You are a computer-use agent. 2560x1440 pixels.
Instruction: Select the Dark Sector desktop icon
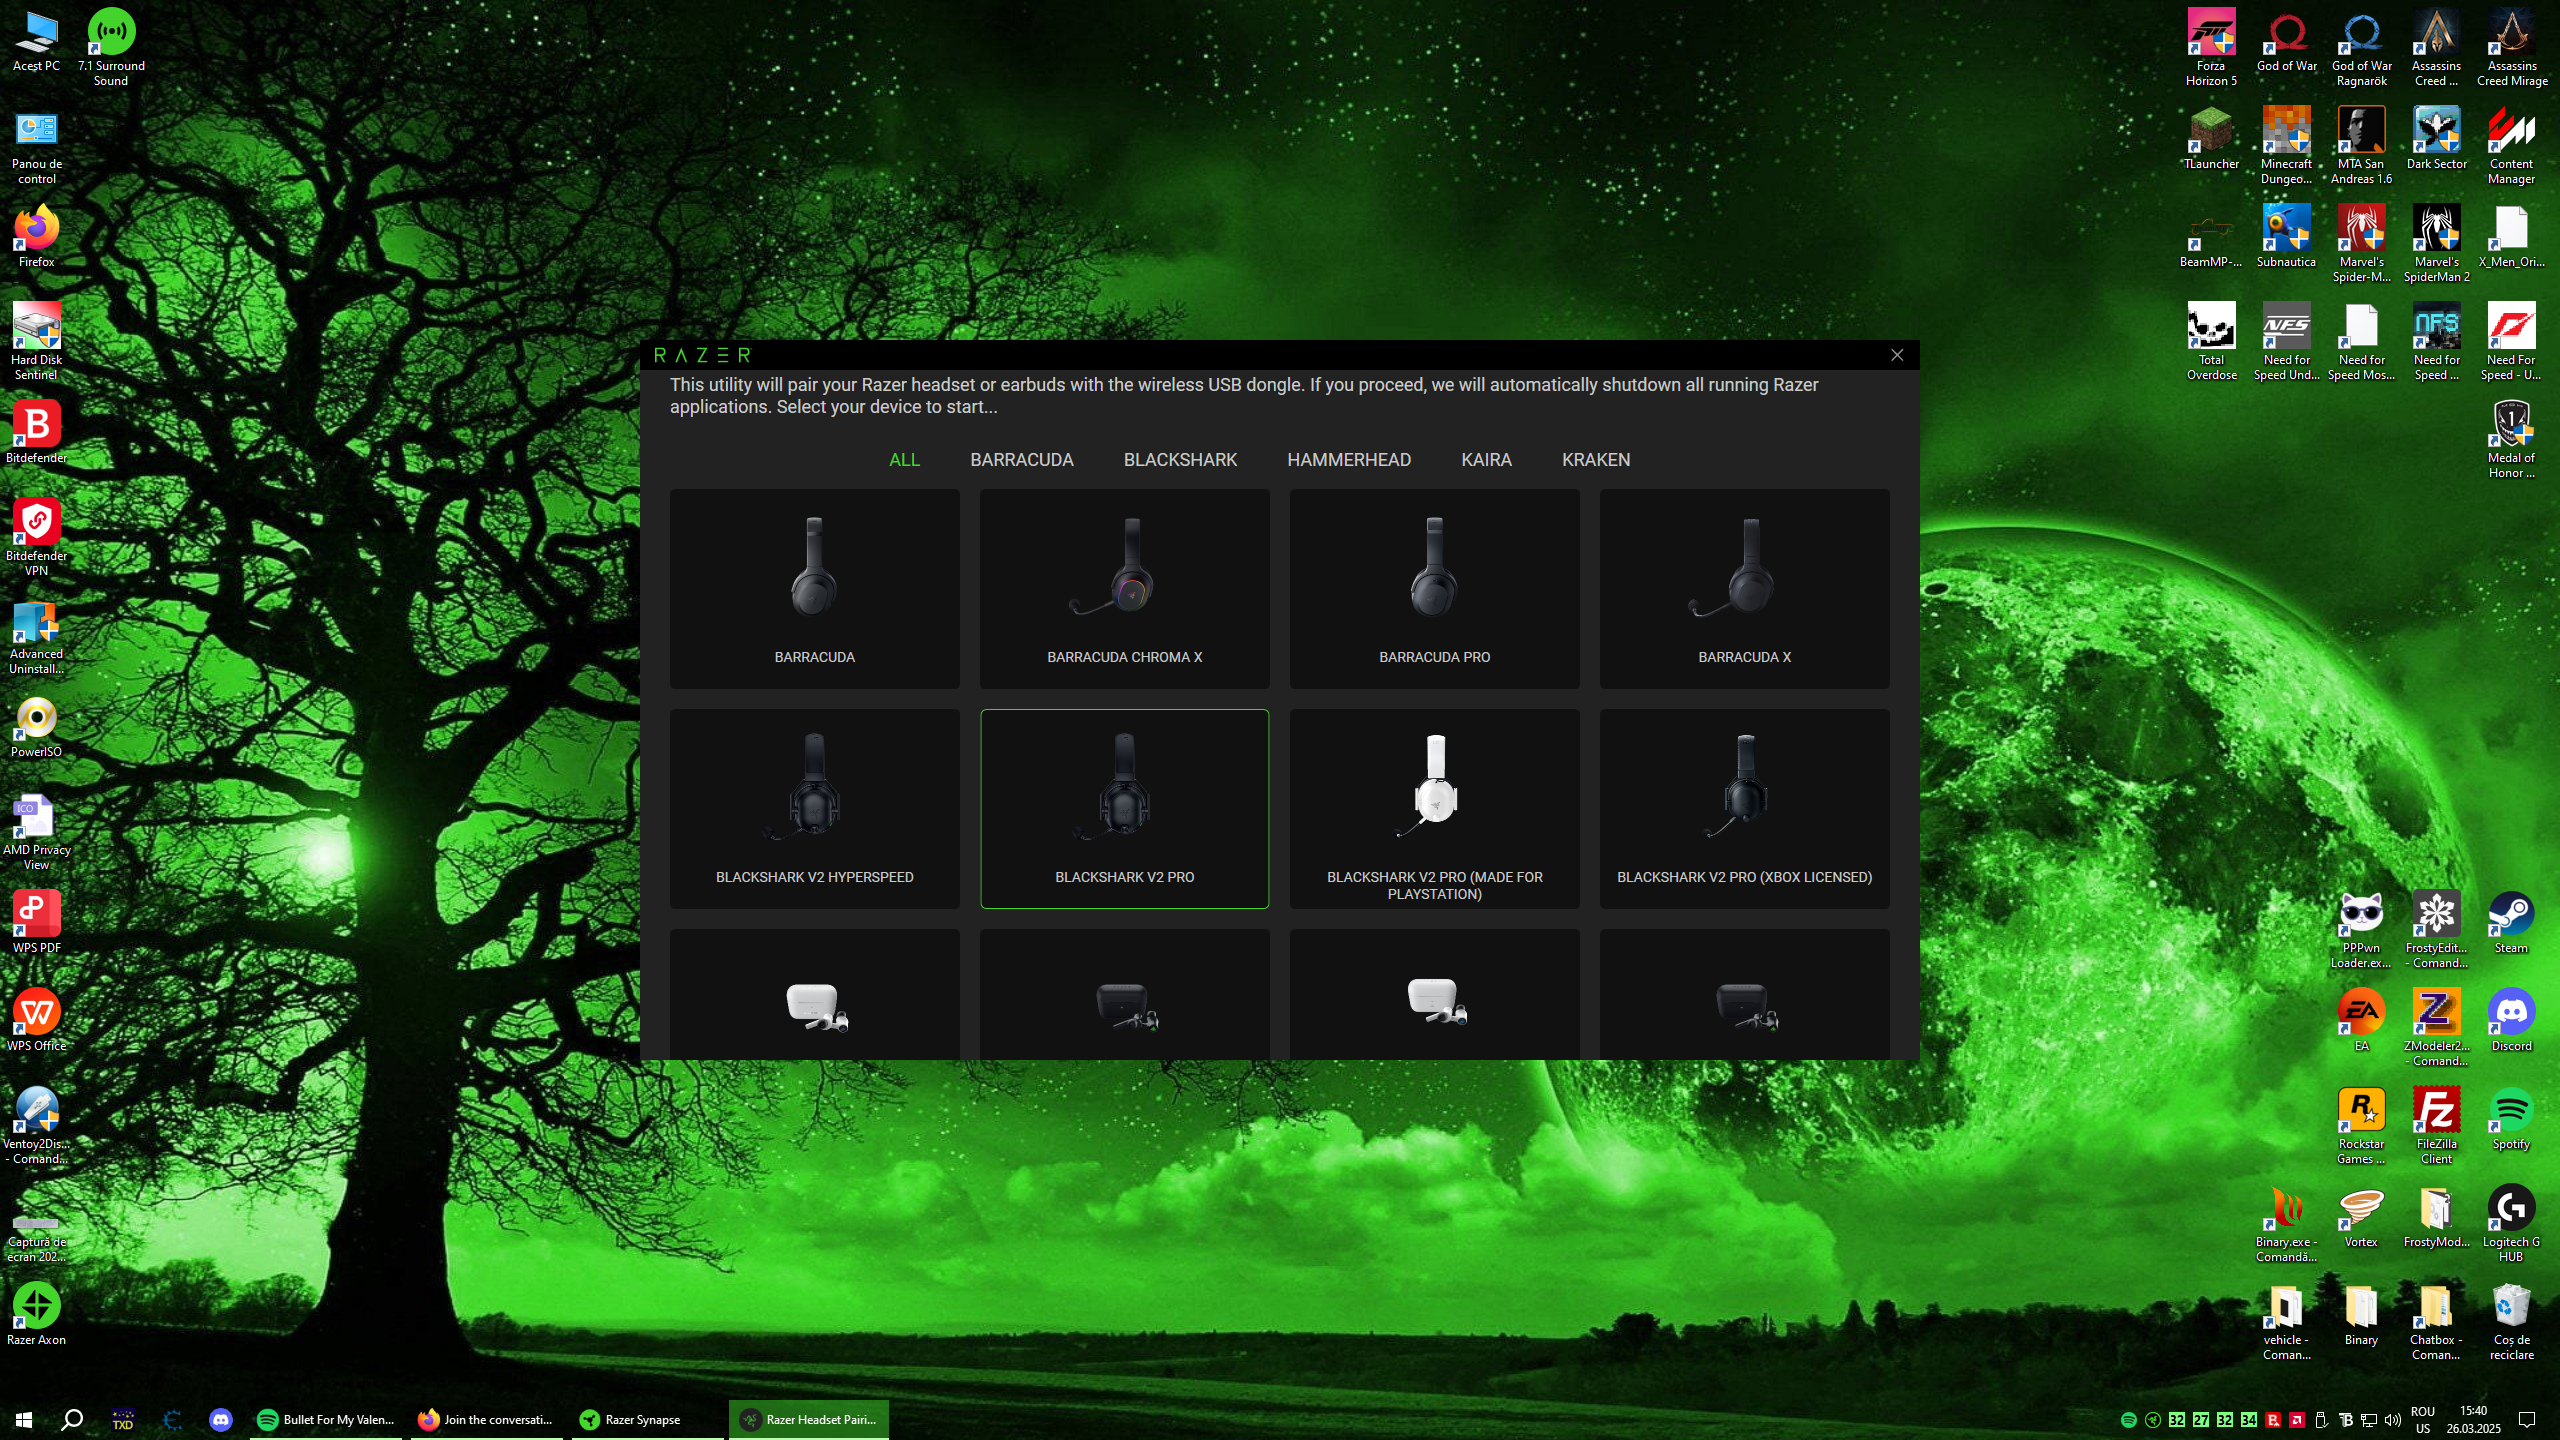coord(2436,138)
